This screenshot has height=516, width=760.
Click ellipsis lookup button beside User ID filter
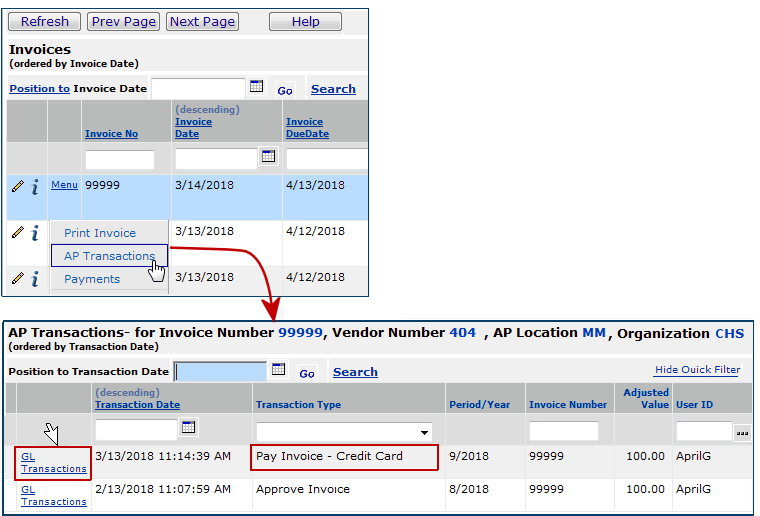[x=742, y=432]
